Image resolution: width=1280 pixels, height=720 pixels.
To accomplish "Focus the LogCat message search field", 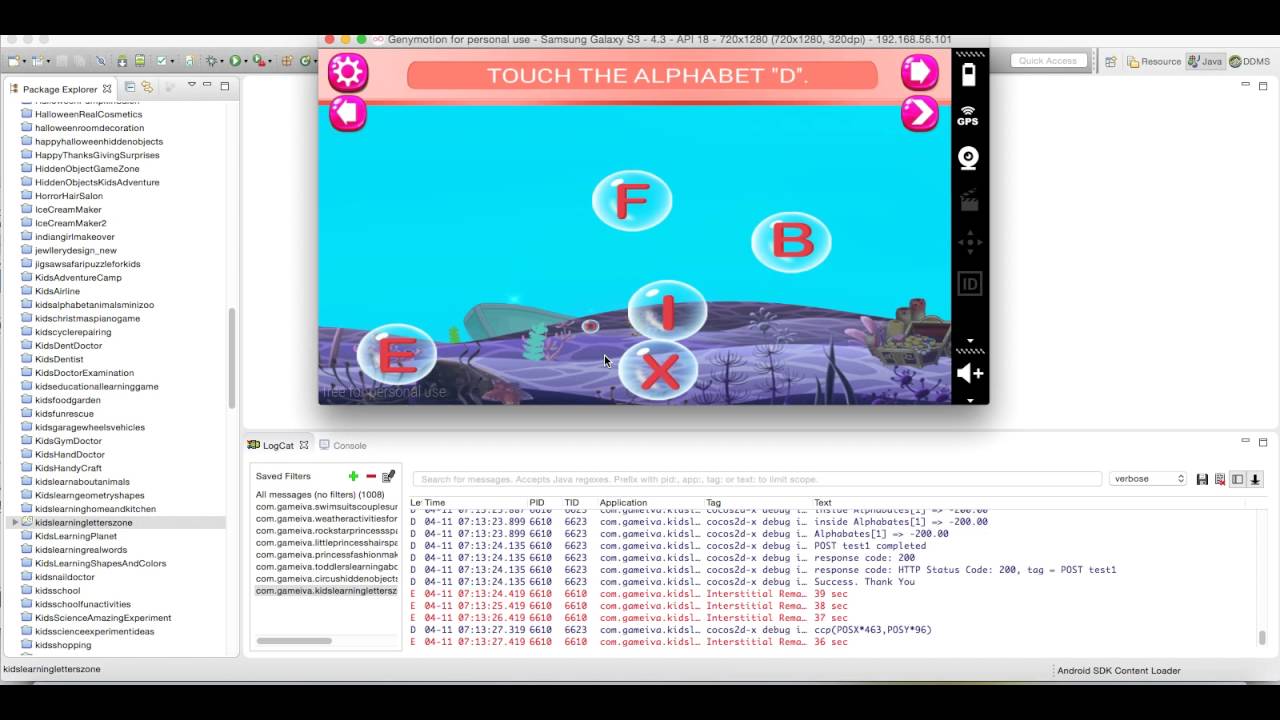I will point(757,479).
